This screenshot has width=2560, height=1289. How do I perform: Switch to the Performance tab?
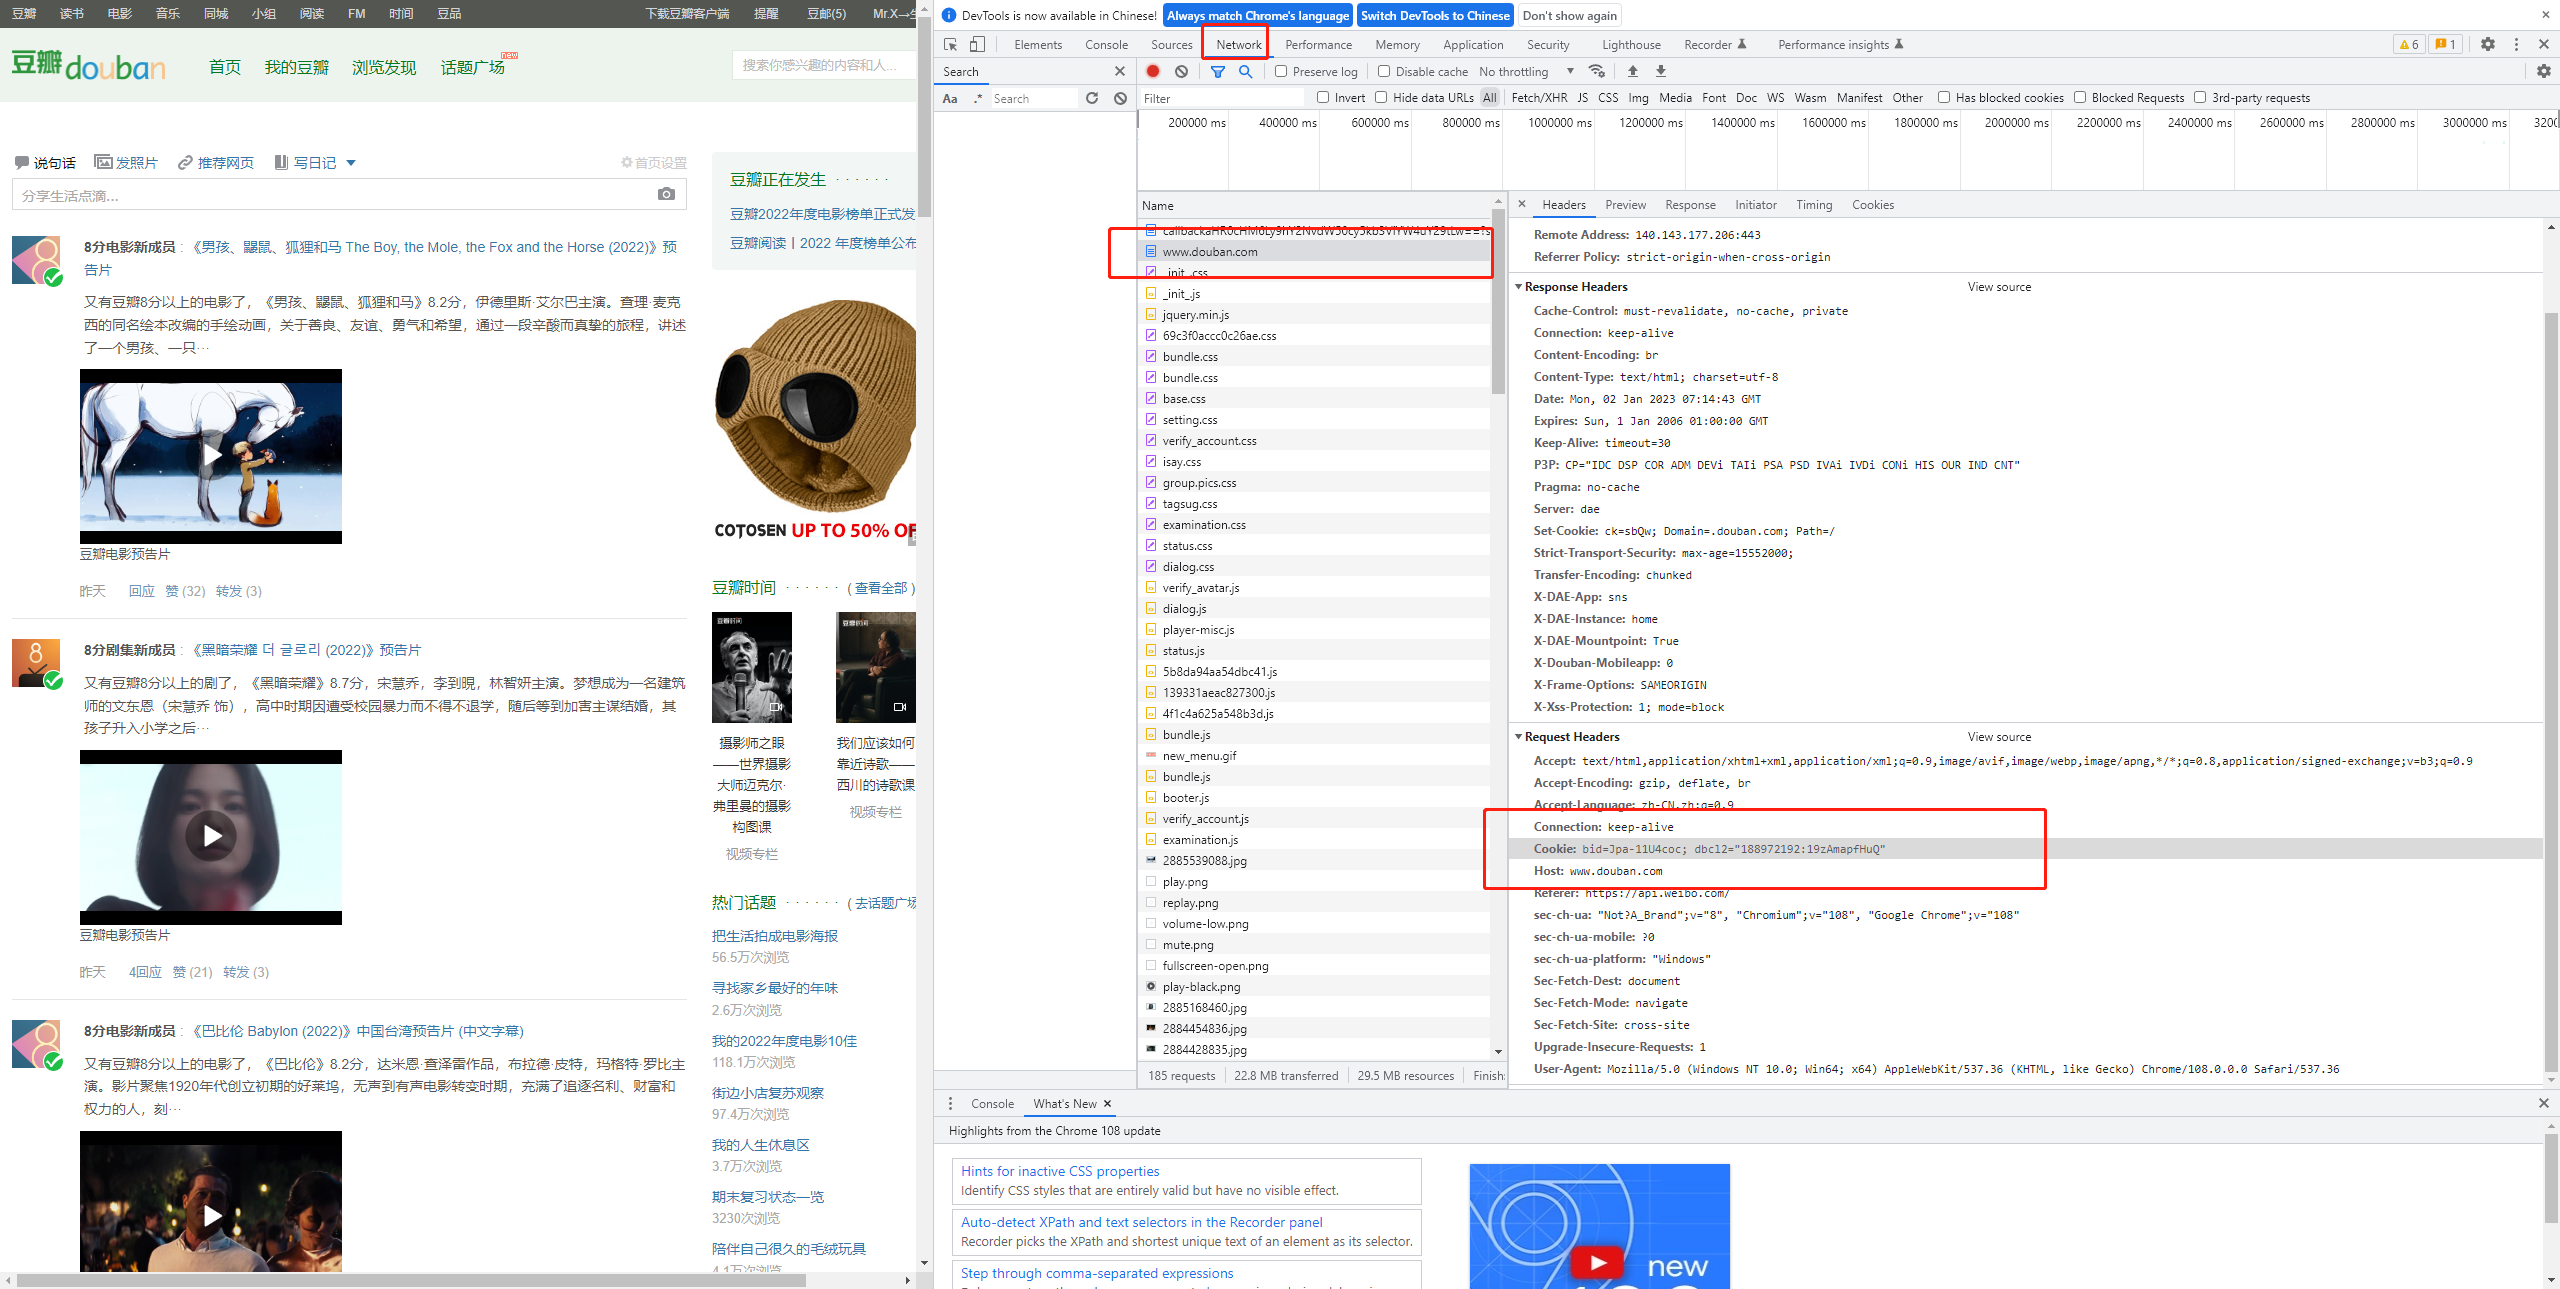[x=1318, y=44]
